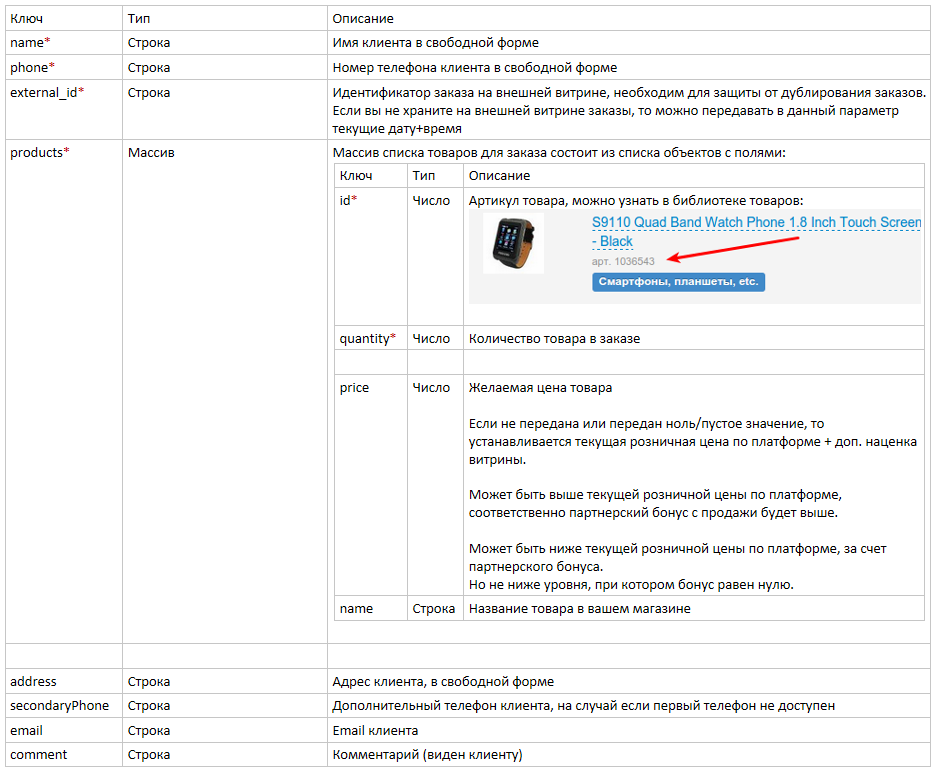Select the "external_id" key cell
937x769 pixels.
tap(47, 93)
